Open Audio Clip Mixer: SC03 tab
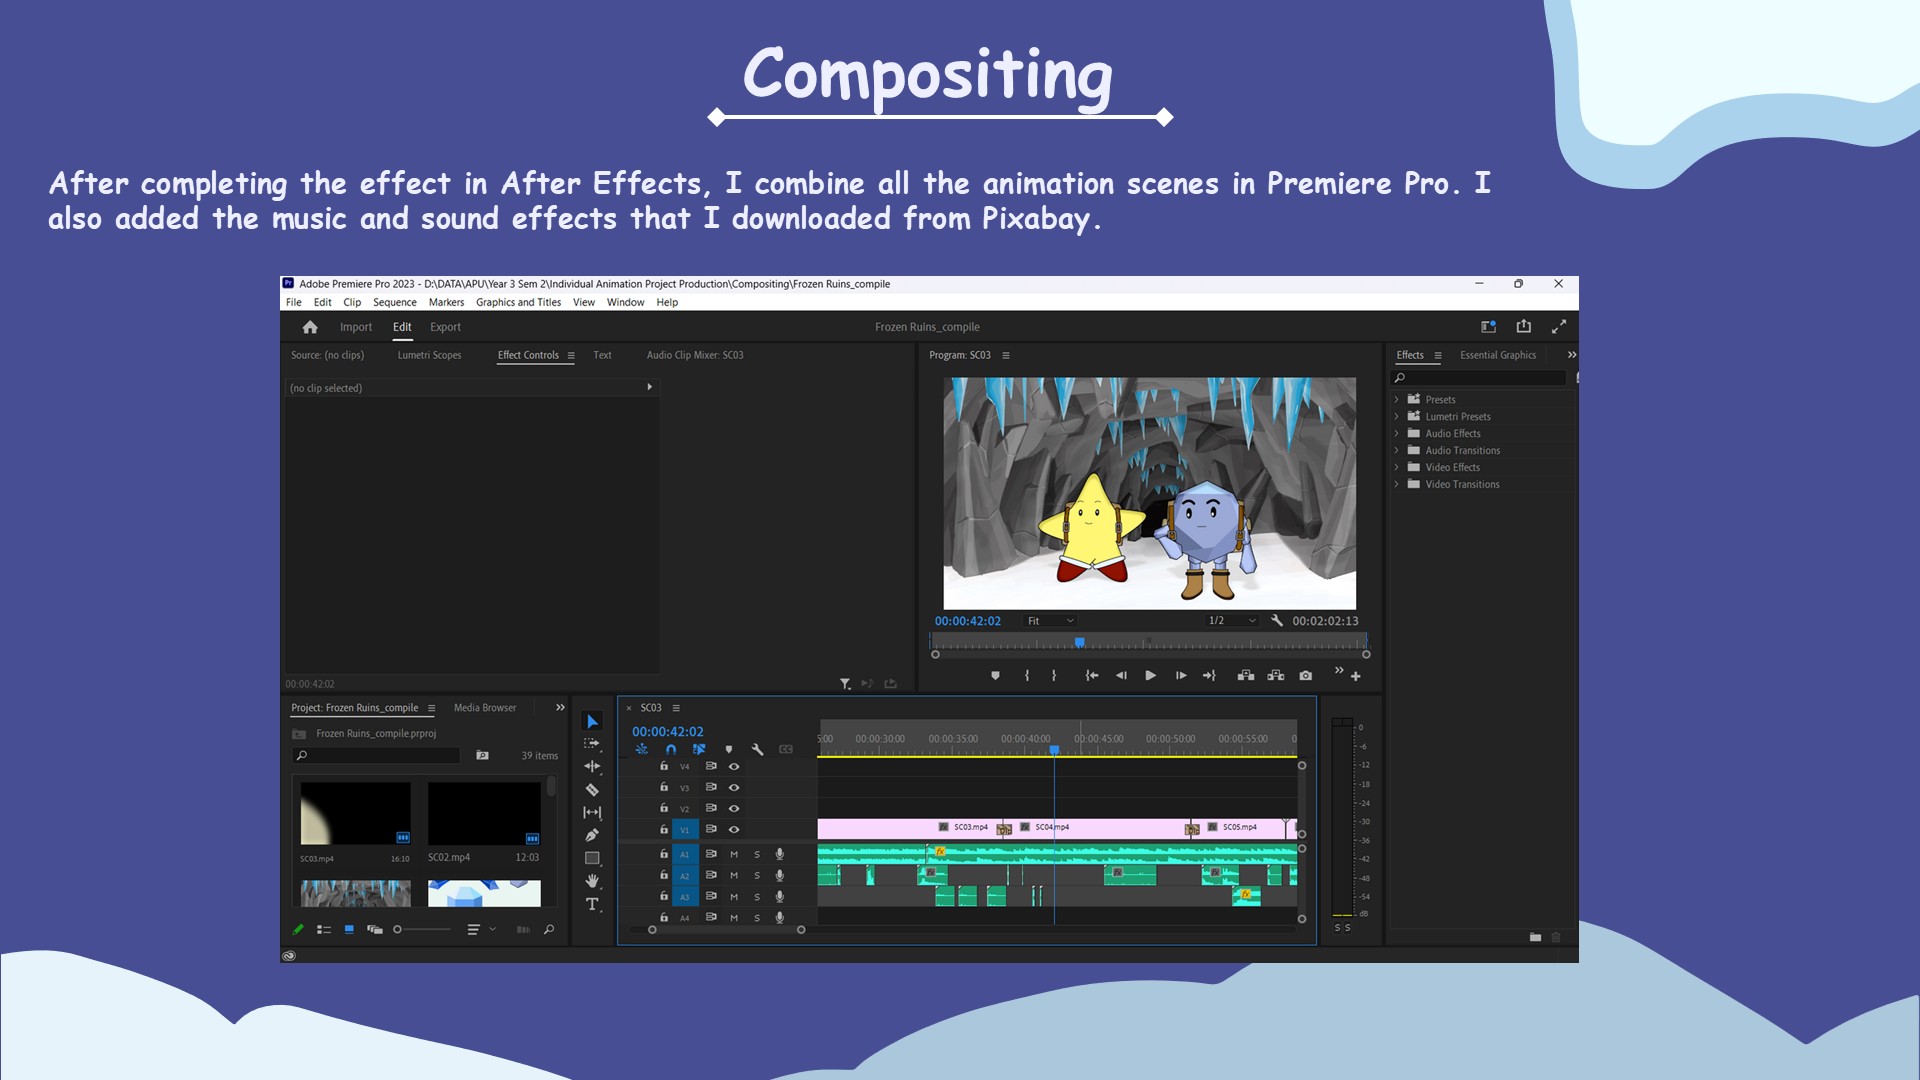1920x1080 pixels. click(x=695, y=356)
